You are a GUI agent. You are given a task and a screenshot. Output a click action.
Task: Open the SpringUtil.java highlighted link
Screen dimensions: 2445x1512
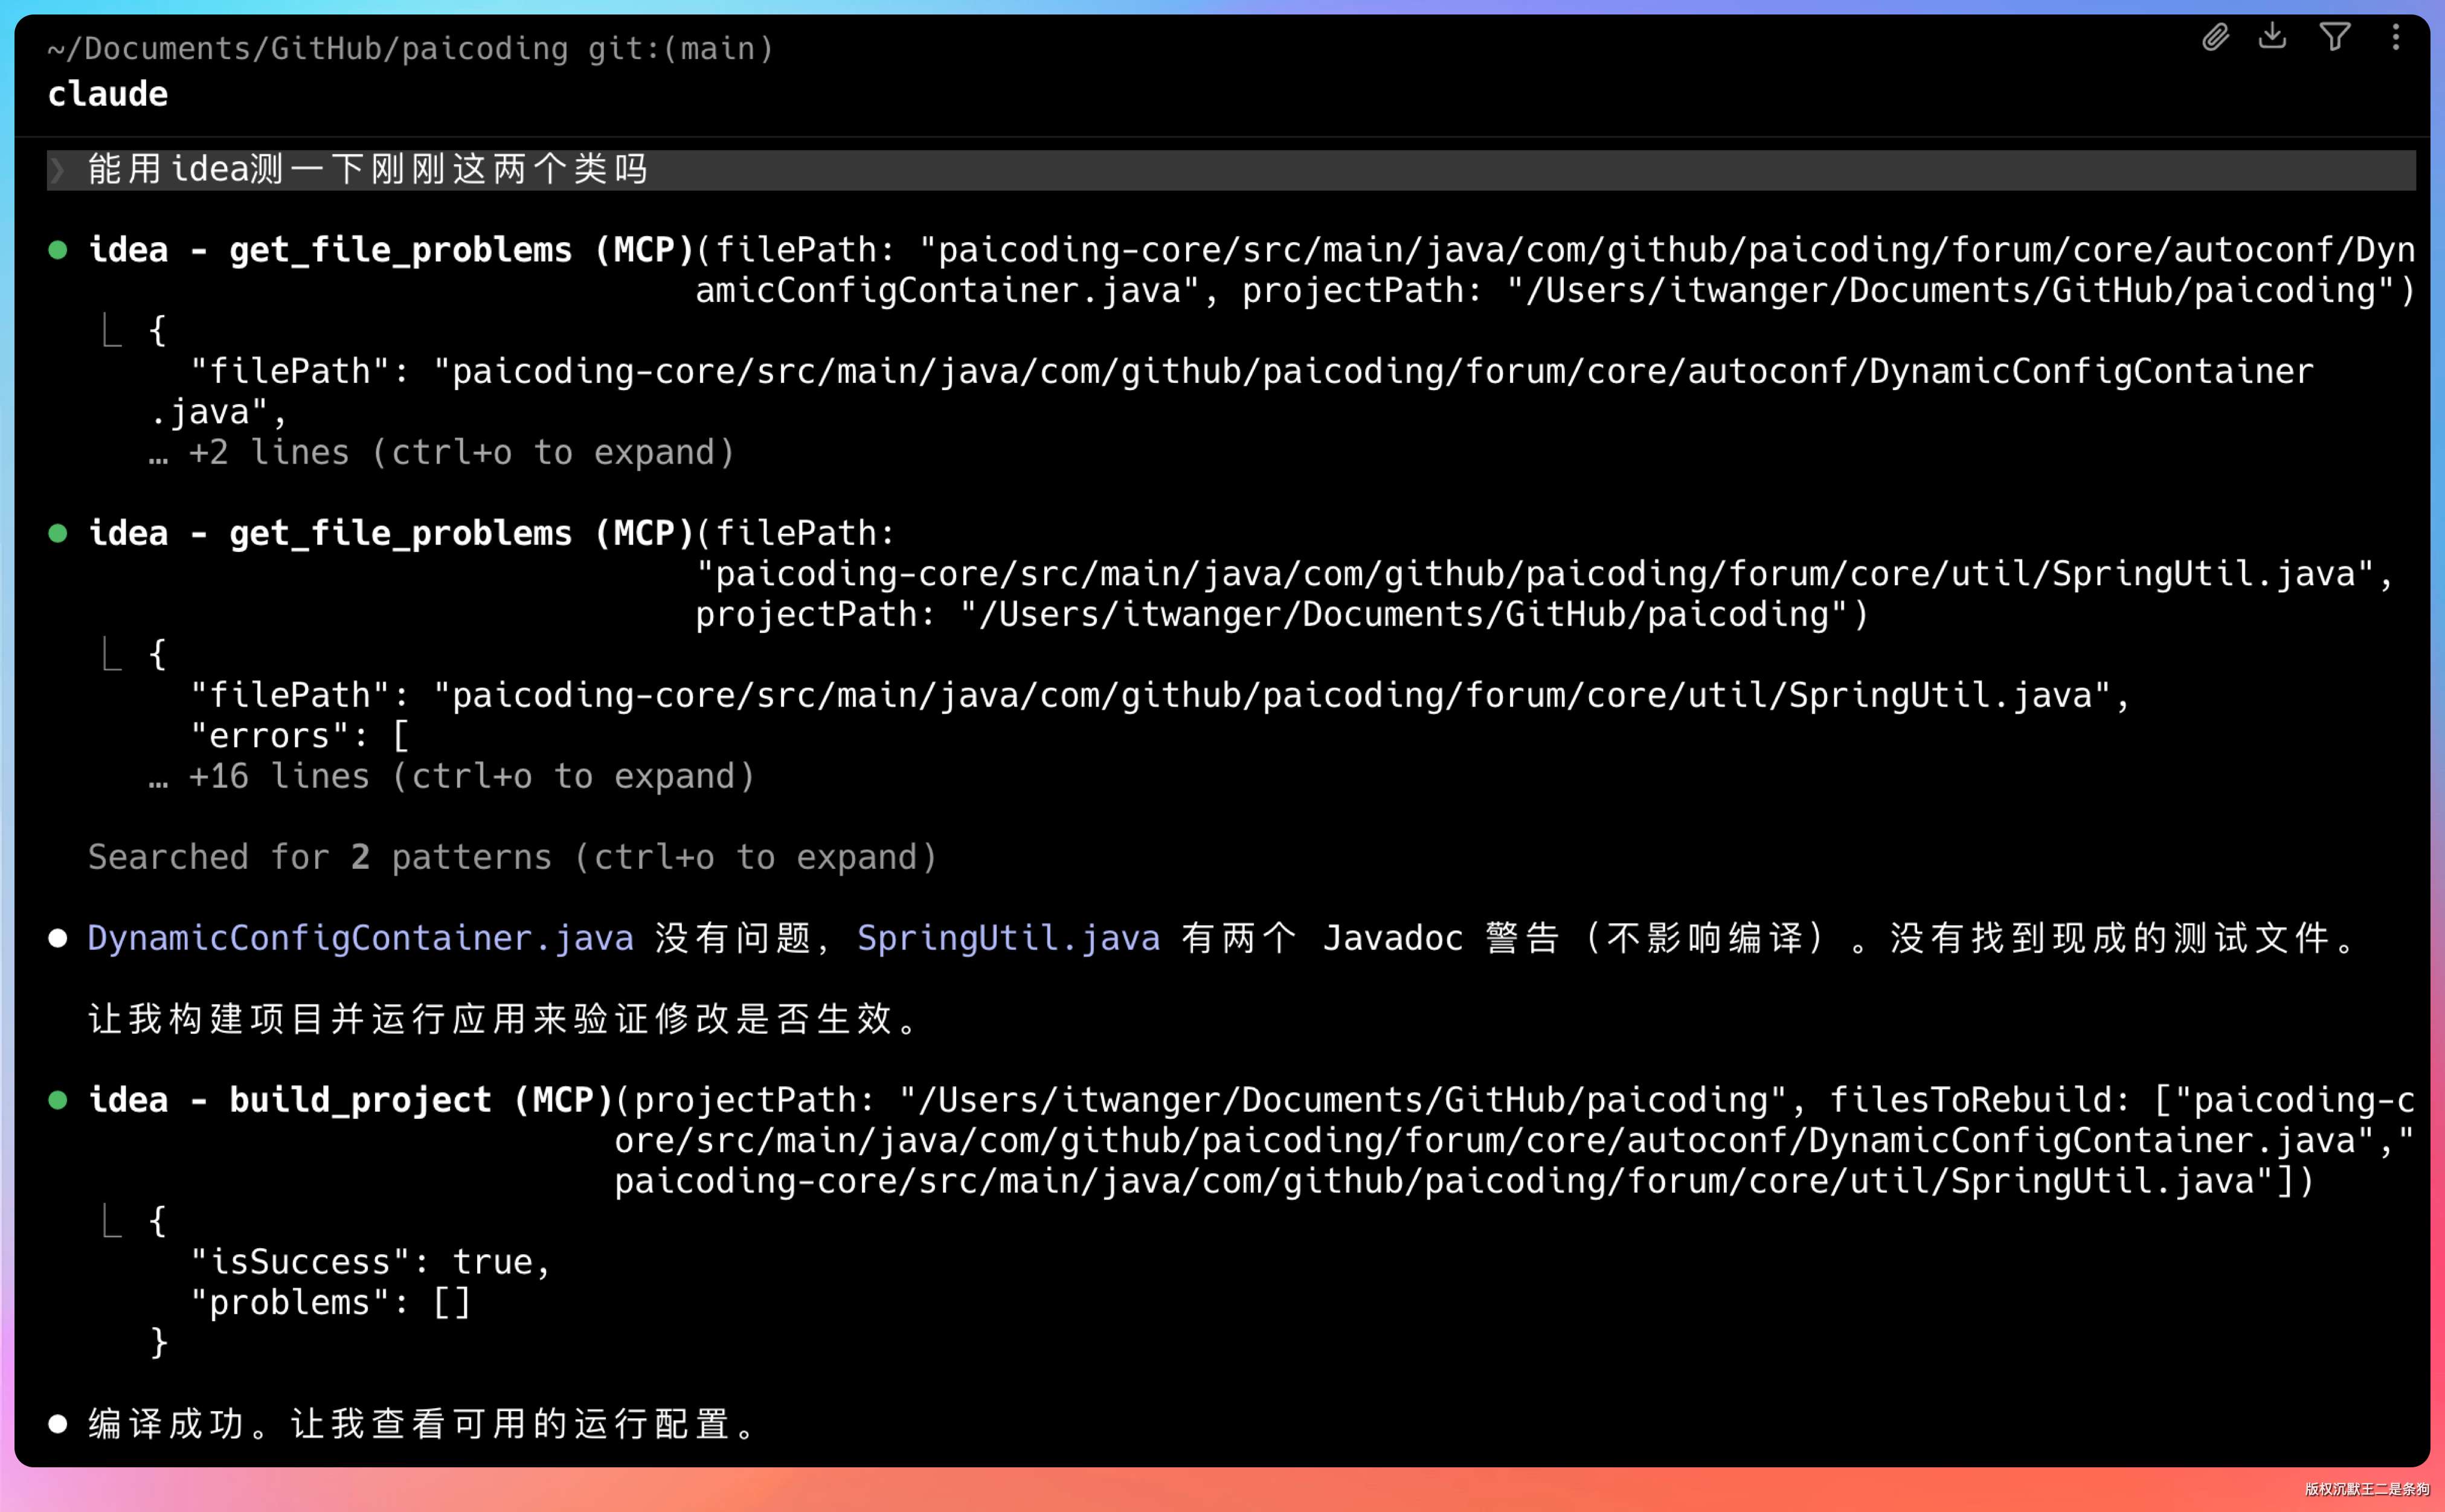(1008, 938)
